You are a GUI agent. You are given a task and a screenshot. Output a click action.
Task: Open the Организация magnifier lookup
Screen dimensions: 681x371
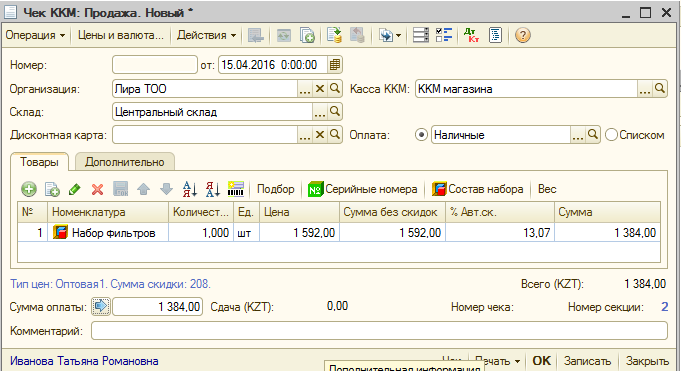click(x=334, y=89)
